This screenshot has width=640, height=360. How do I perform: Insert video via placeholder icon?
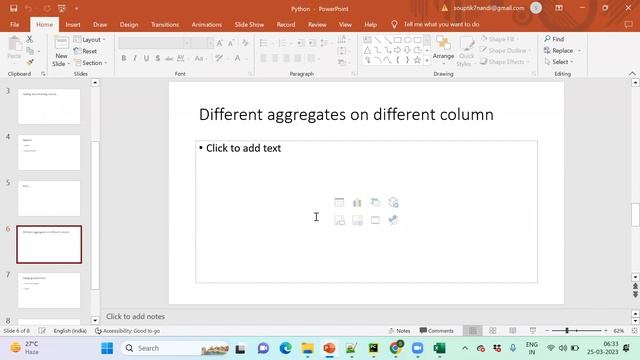click(375, 220)
